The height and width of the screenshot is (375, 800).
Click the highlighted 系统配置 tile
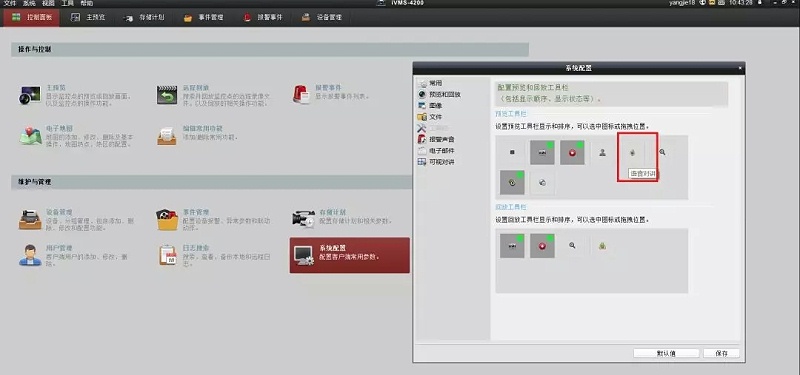point(349,255)
